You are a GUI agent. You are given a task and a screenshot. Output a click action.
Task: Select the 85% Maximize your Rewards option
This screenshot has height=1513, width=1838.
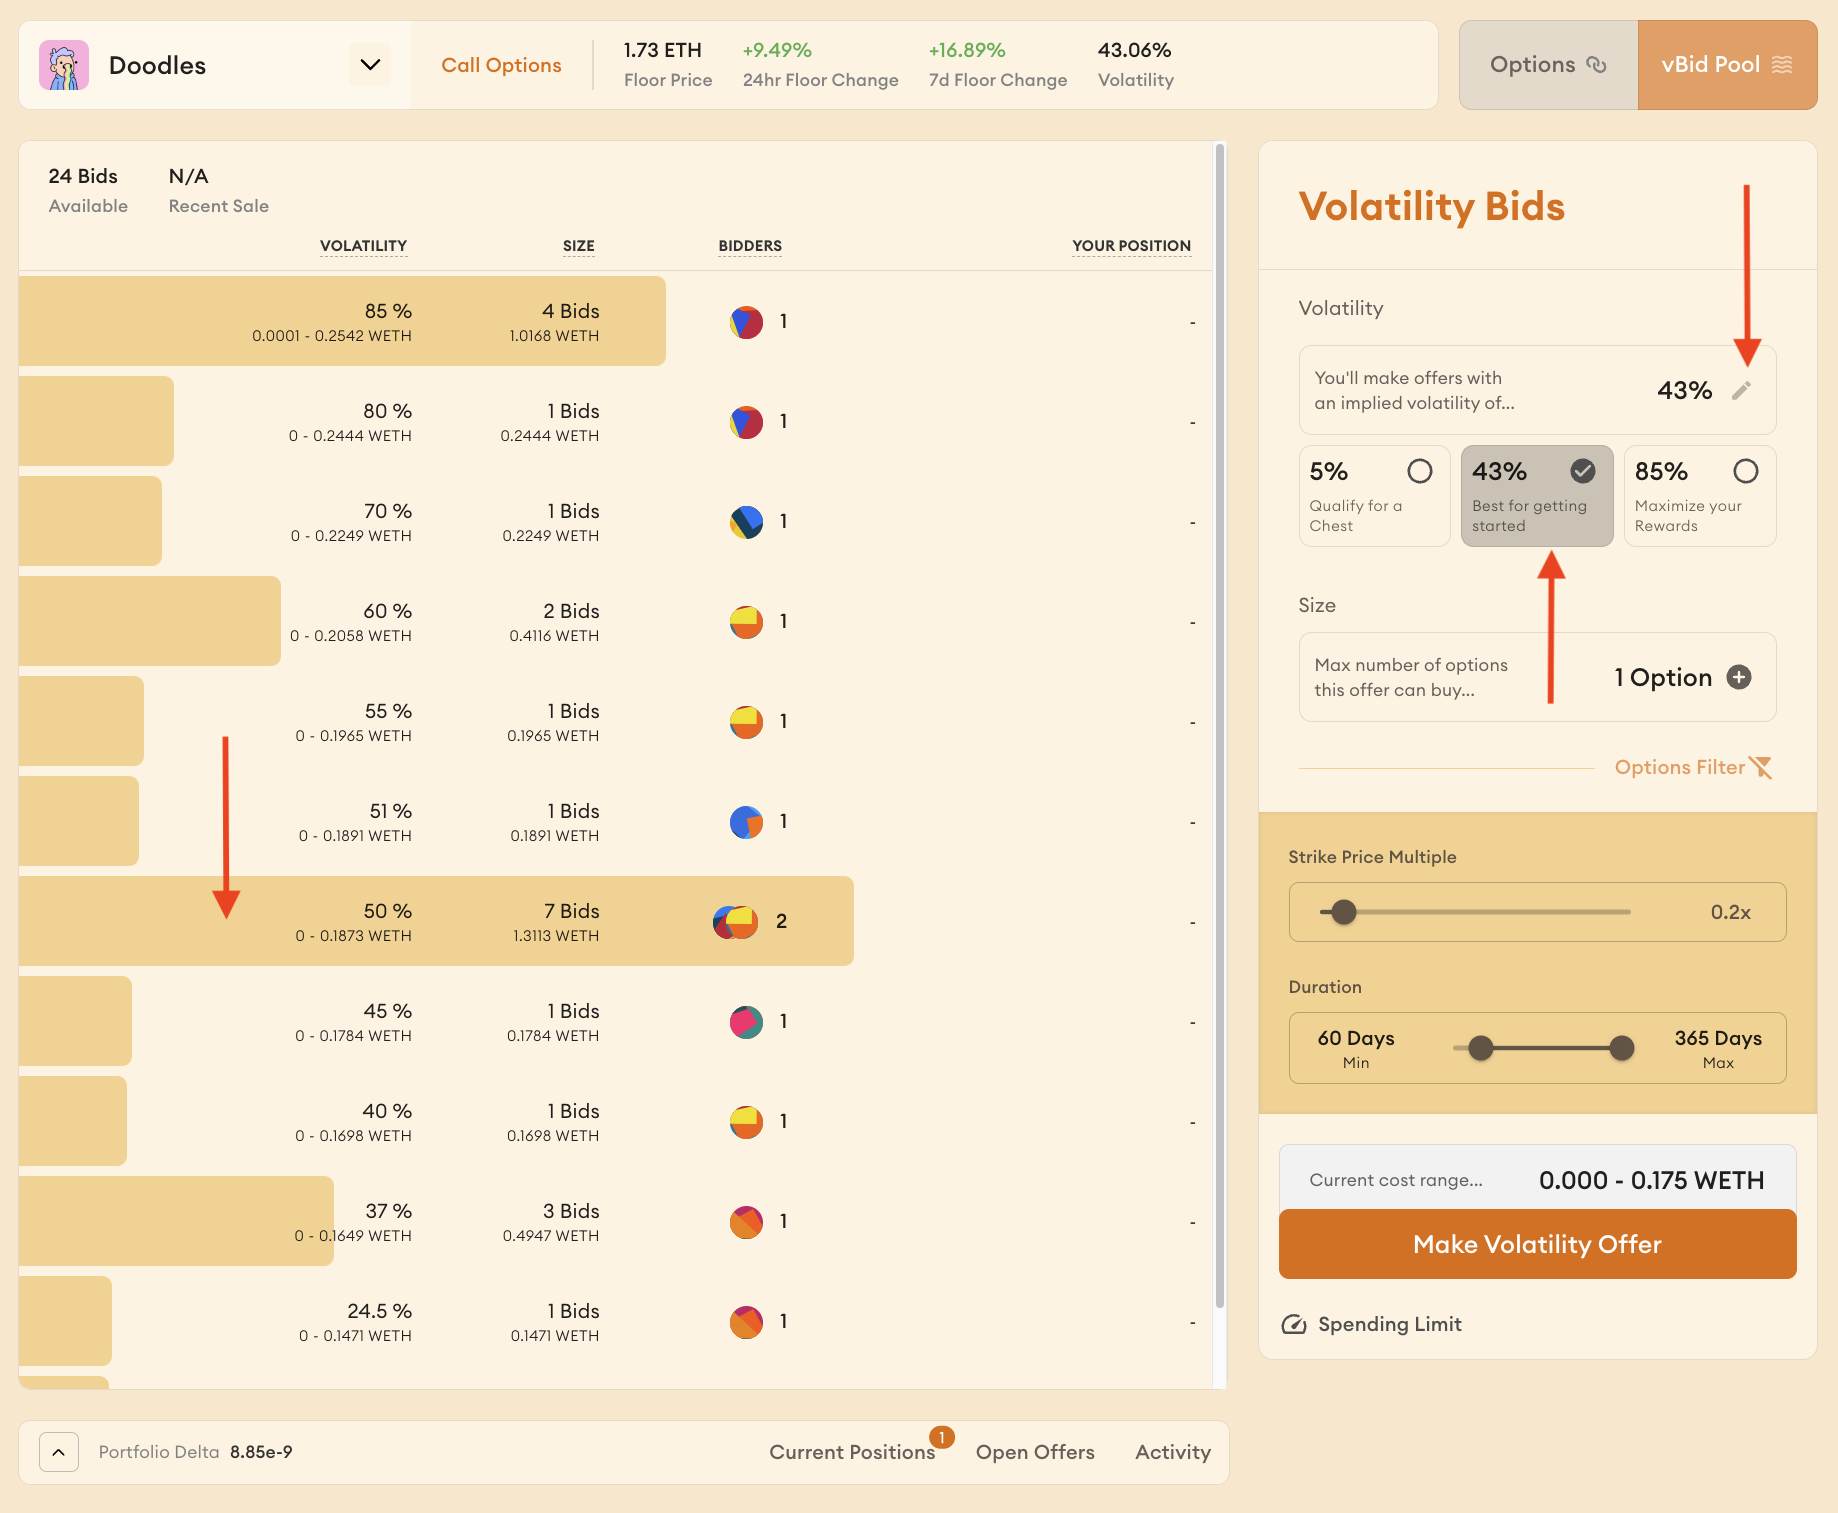point(1700,496)
